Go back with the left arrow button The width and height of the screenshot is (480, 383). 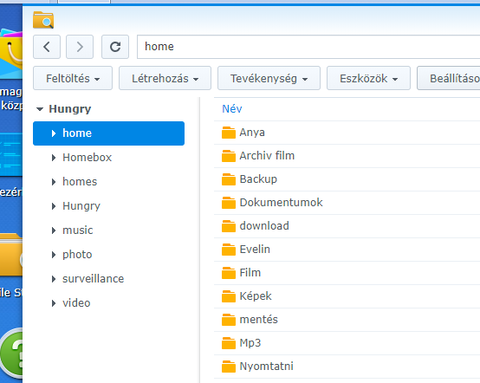pos(47,47)
